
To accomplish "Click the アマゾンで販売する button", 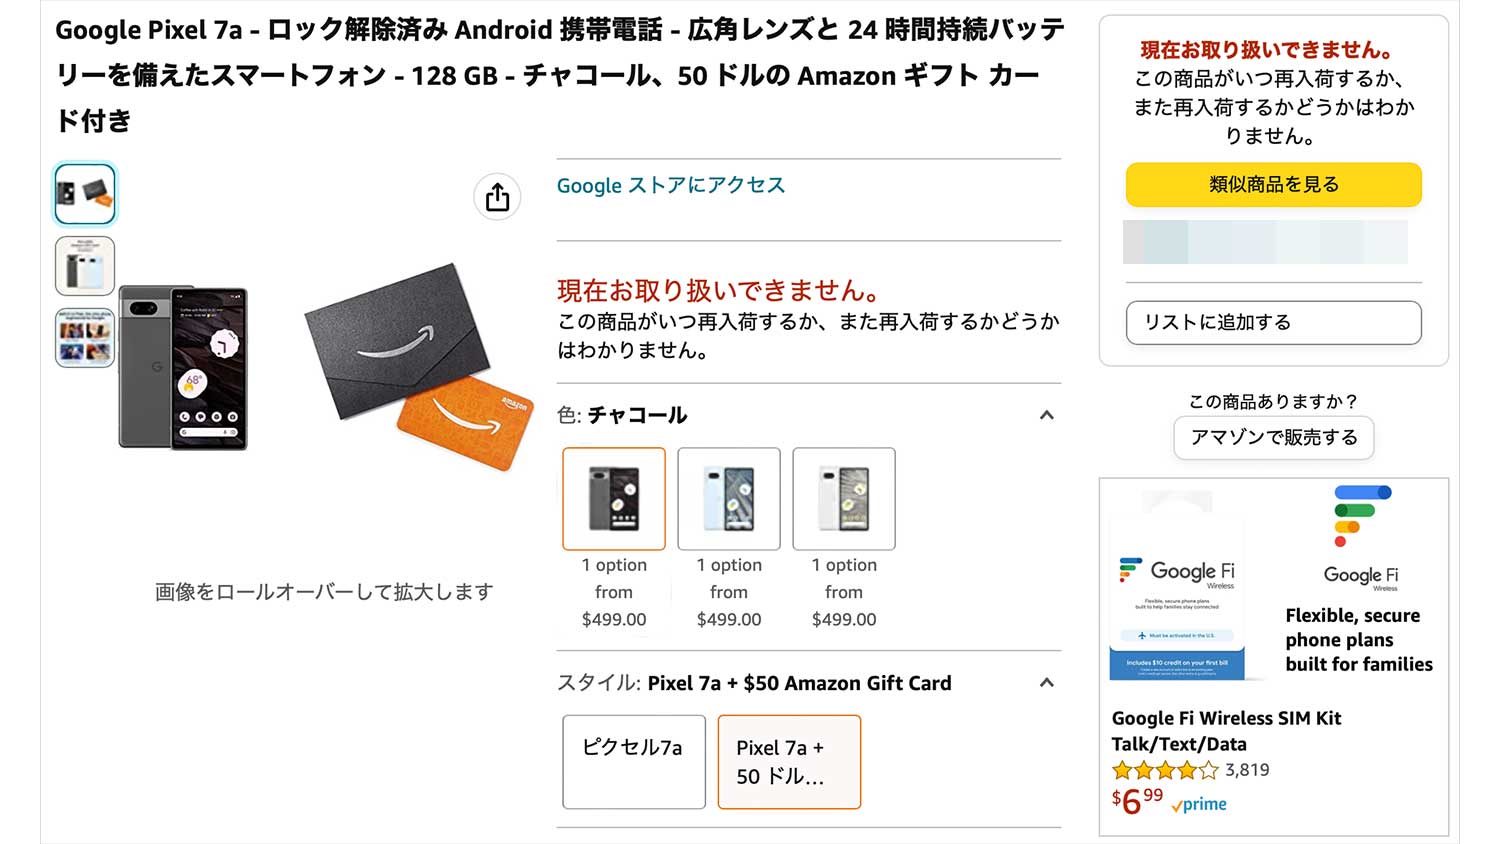I will [1273, 437].
